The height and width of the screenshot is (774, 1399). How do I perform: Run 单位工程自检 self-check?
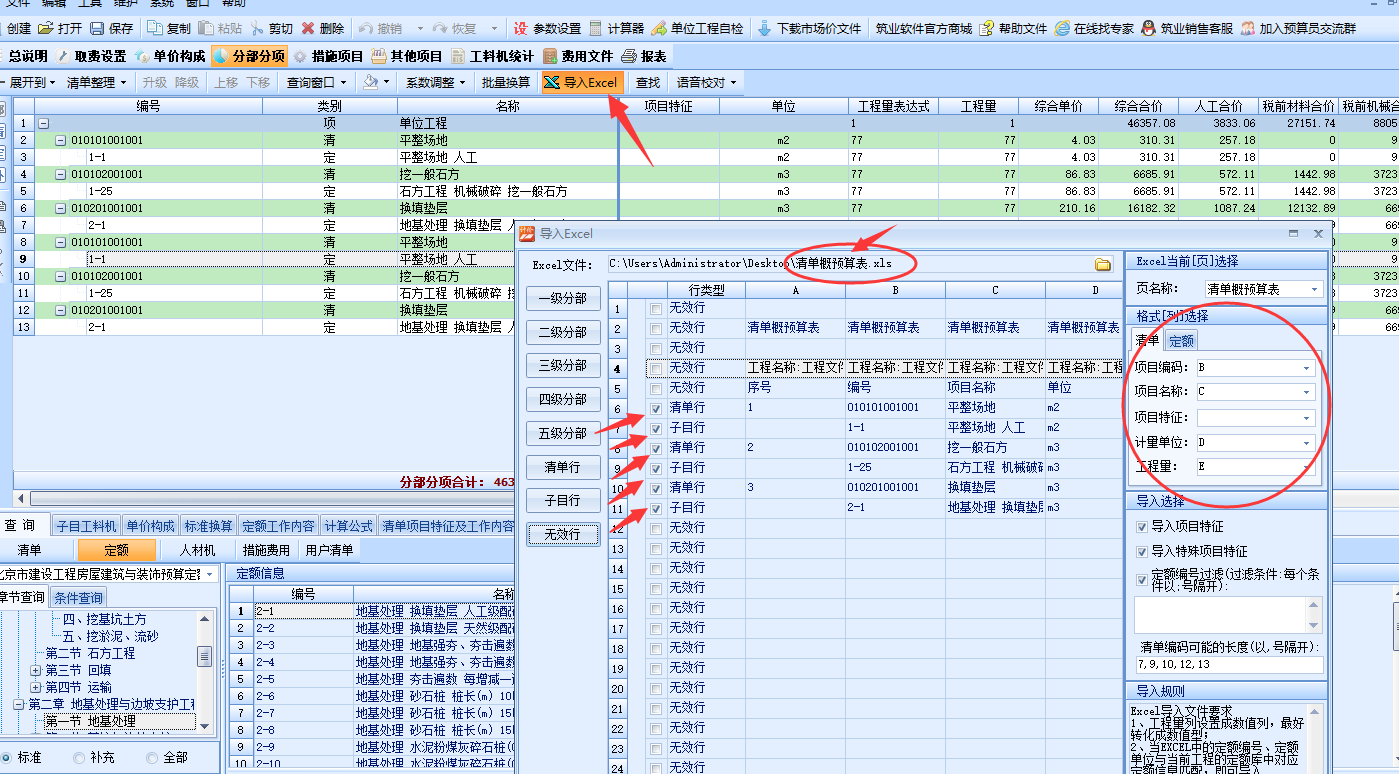(699, 28)
